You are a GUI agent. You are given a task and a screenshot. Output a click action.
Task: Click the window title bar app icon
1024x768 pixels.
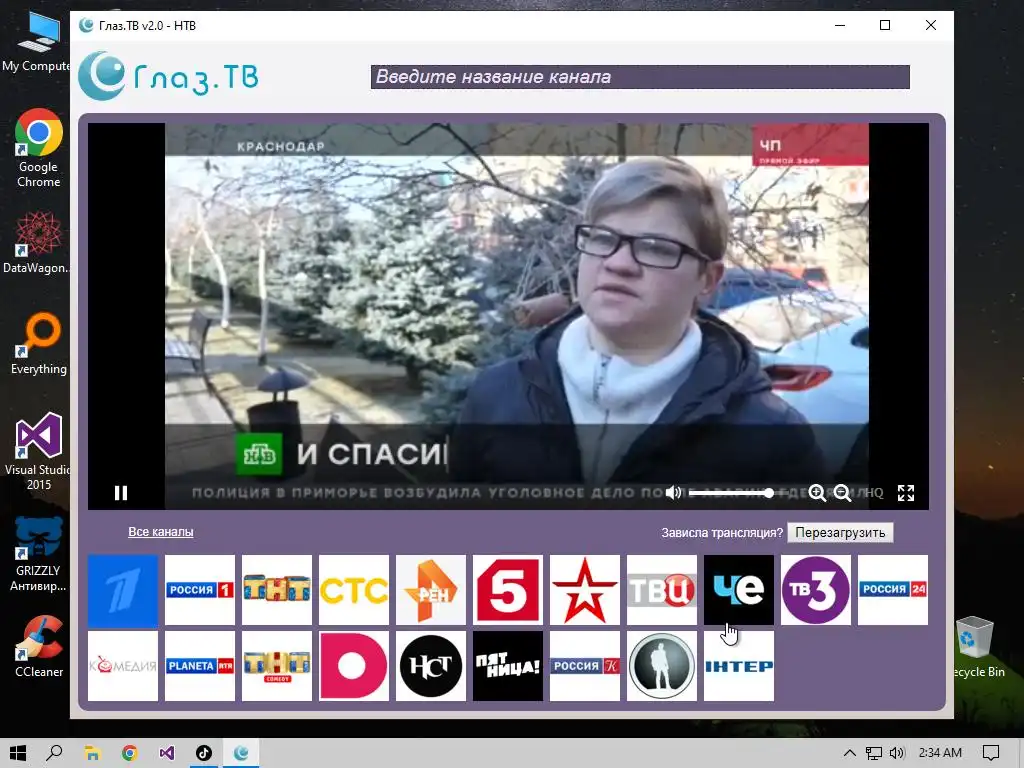coord(86,25)
